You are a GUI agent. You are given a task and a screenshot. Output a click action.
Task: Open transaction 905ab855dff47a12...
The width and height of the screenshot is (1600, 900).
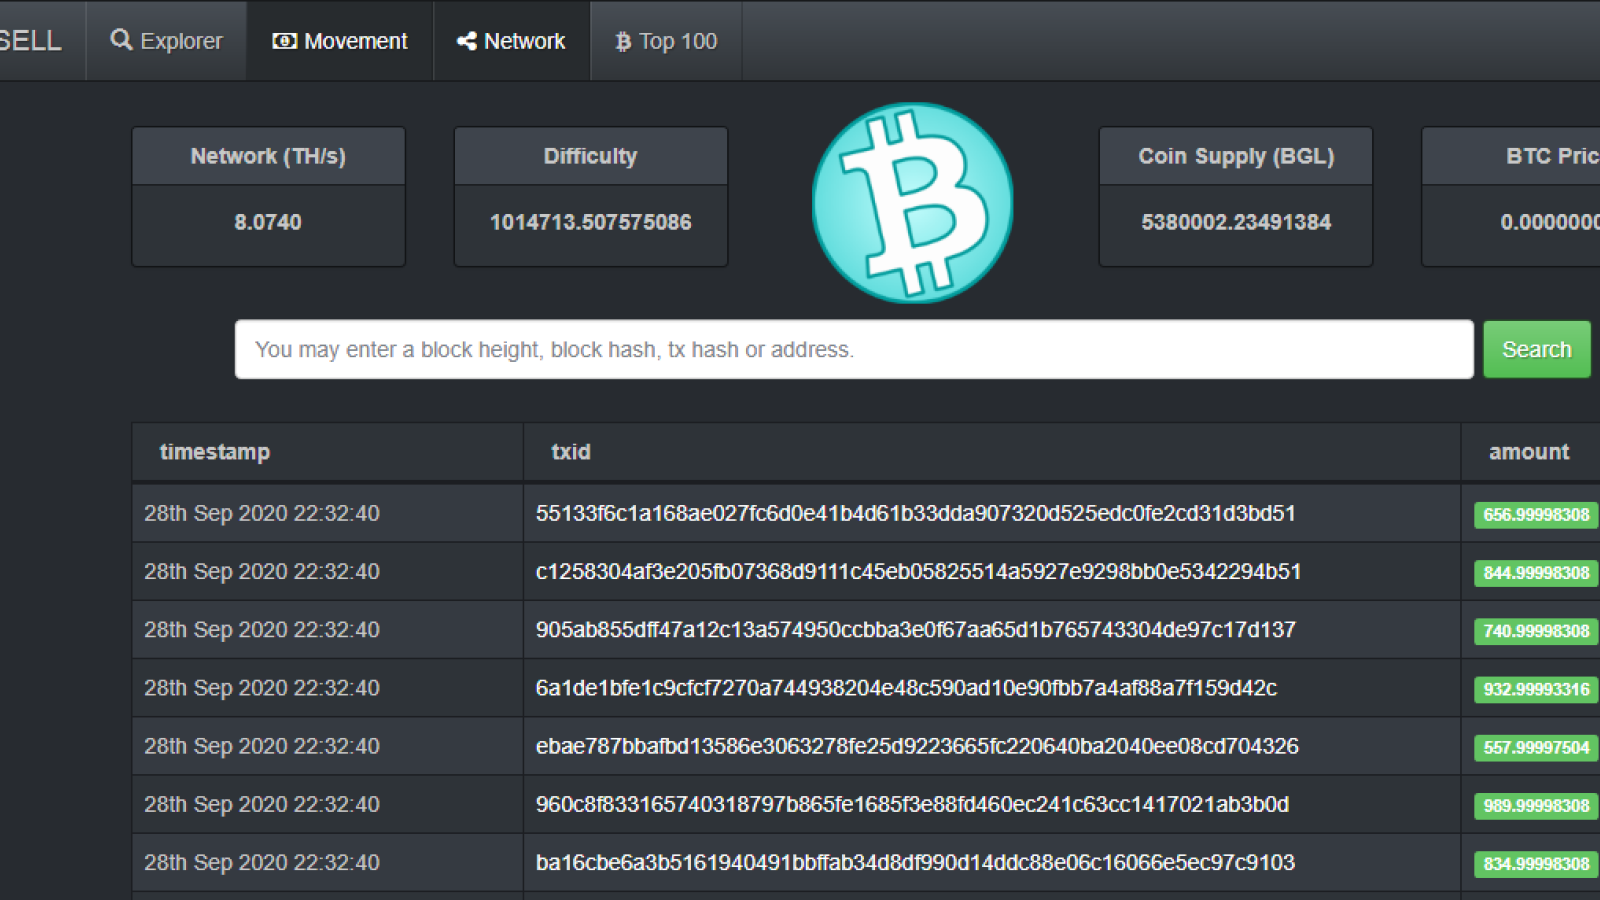point(915,630)
